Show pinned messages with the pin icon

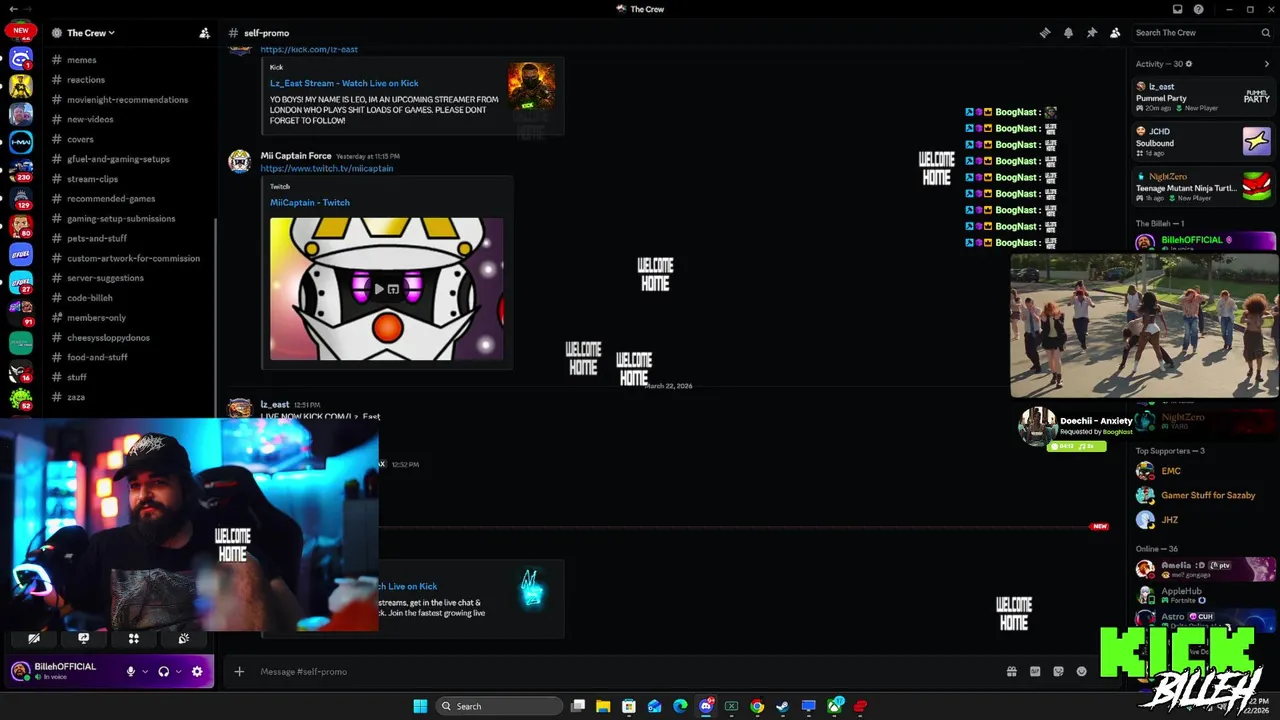pos(1091,33)
